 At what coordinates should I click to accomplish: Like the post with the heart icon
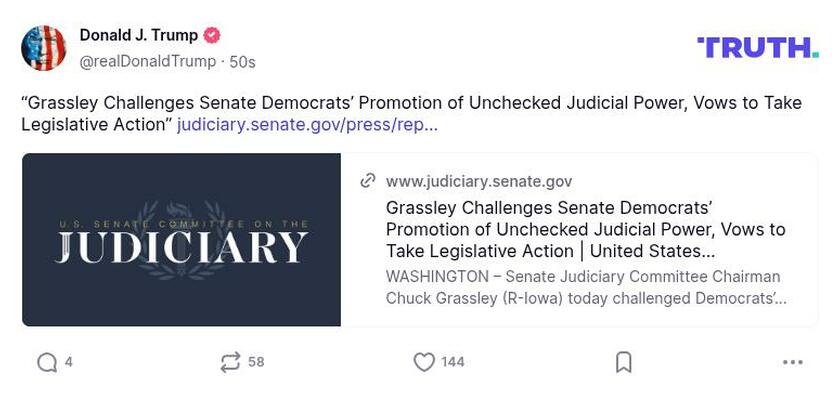(424, 362)
